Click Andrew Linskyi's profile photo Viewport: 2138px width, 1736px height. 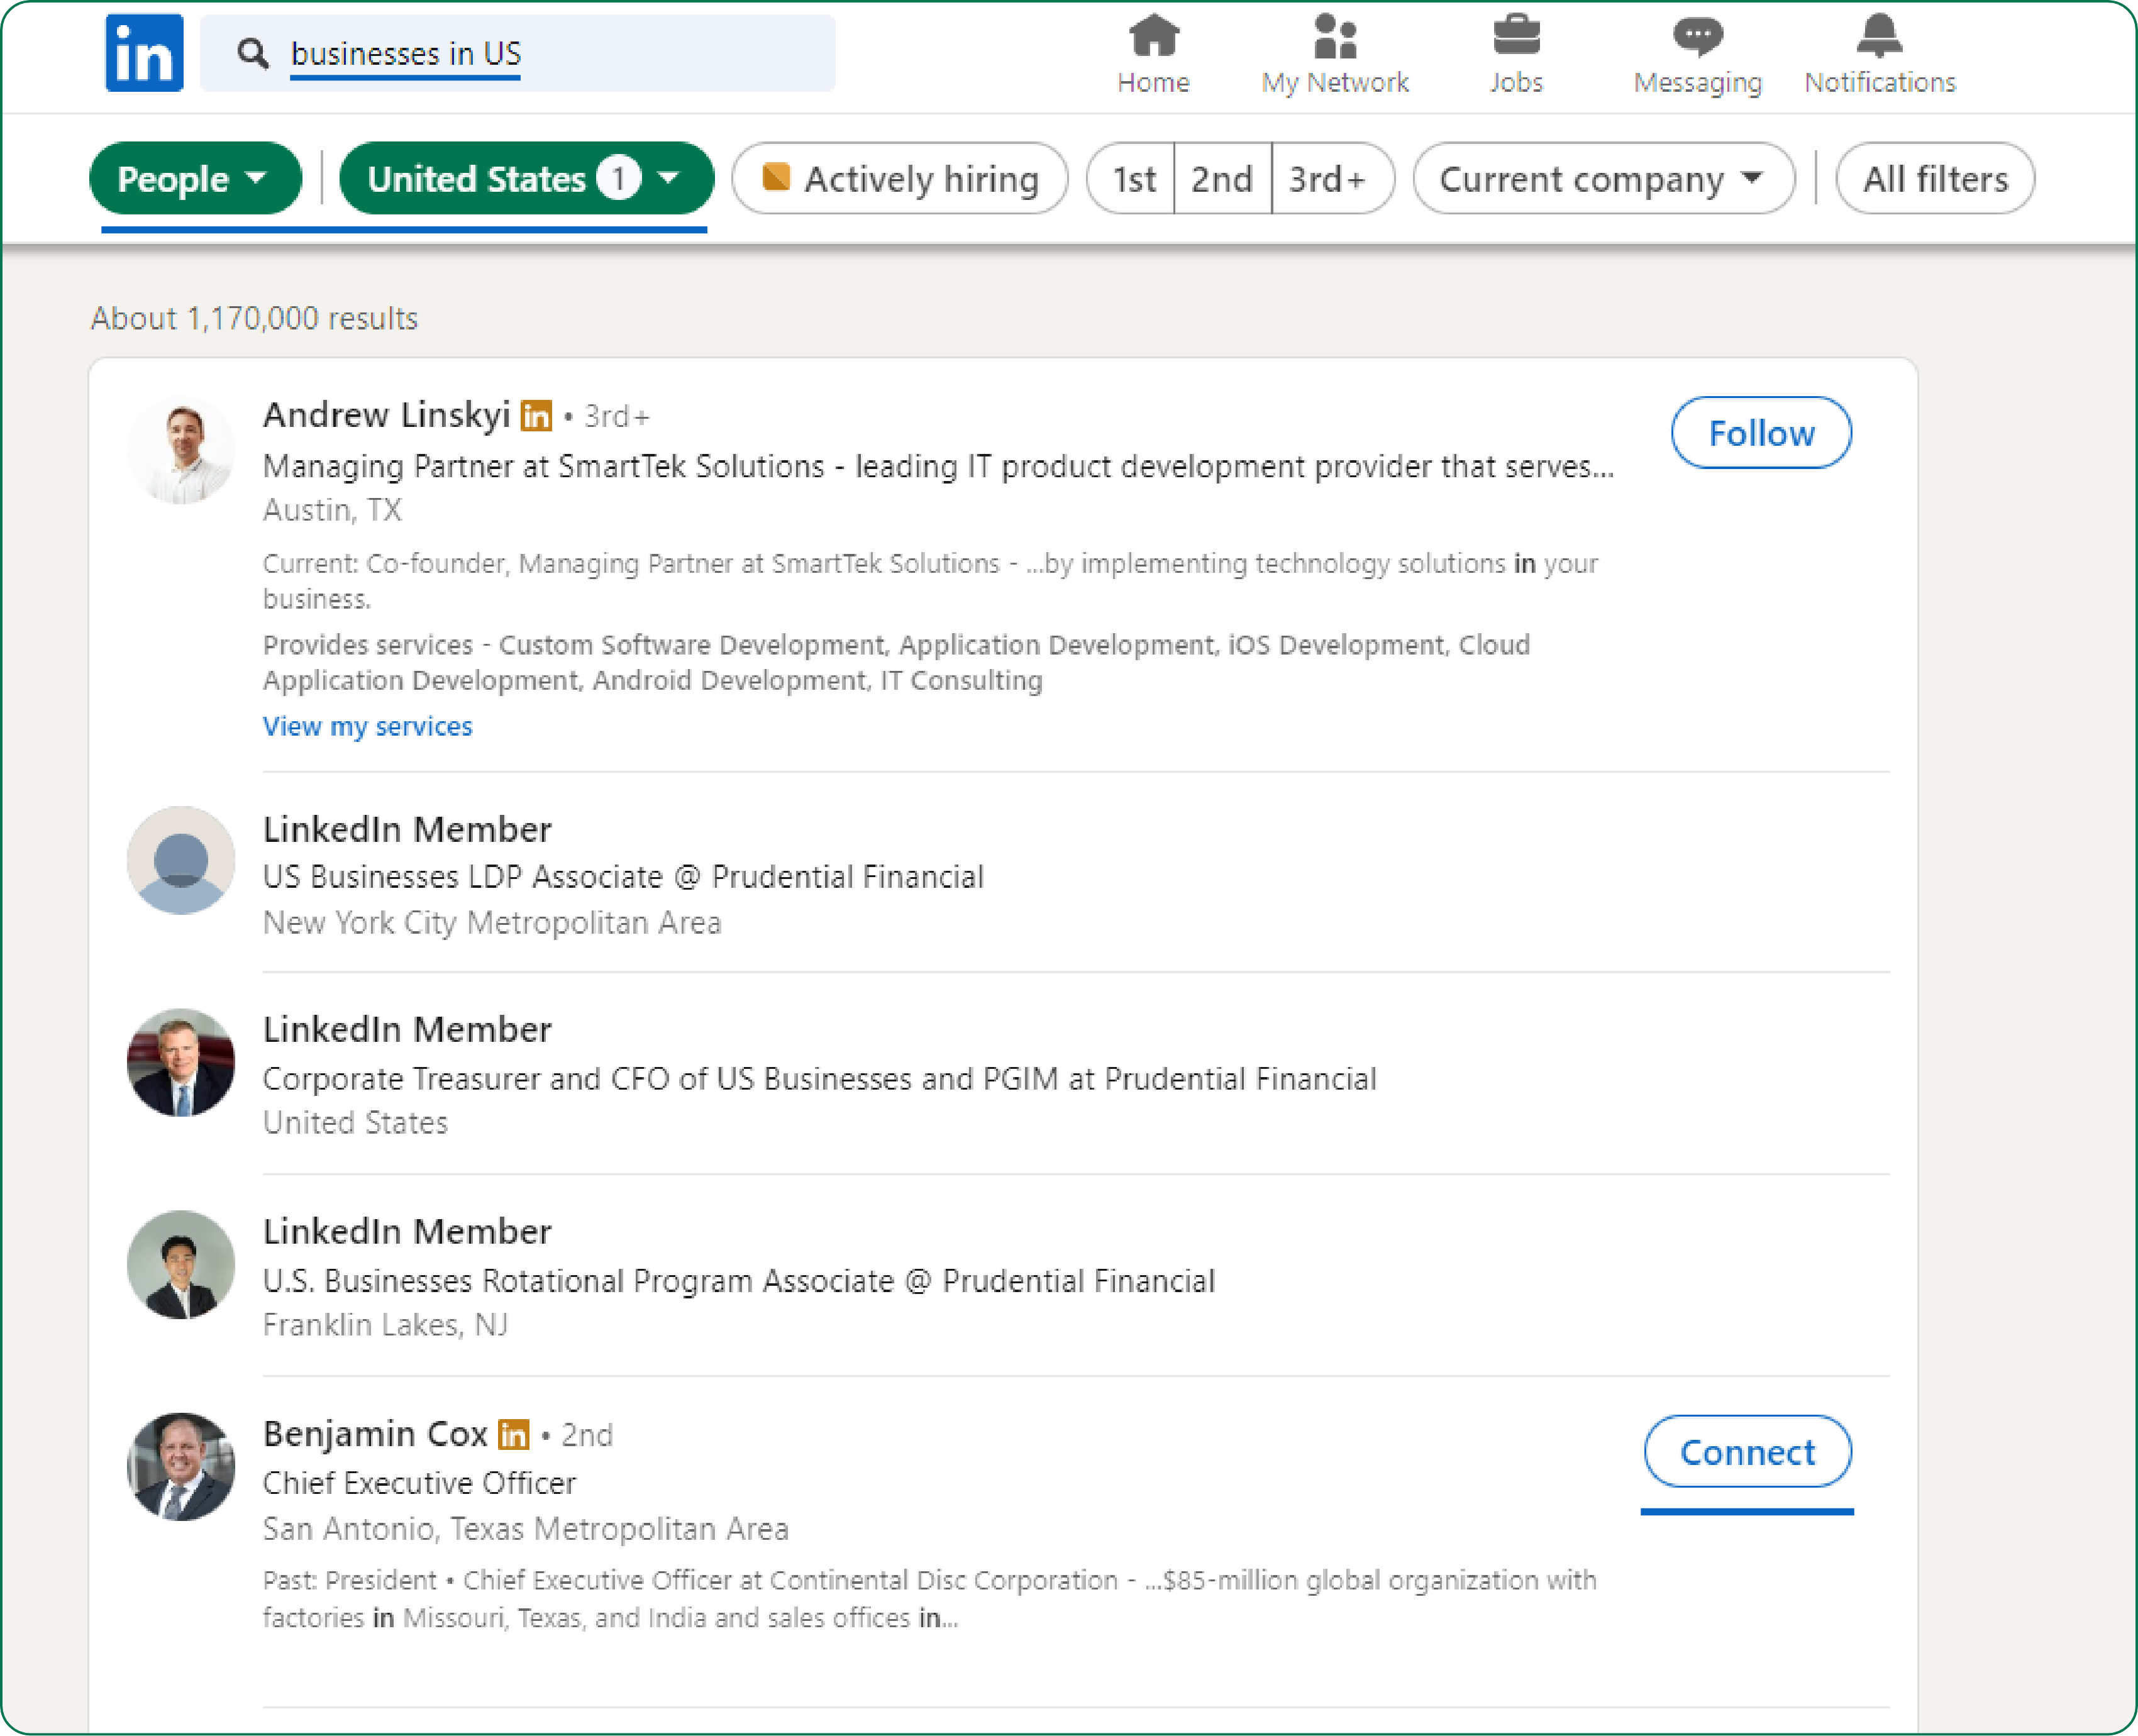pyautogui.click(x=181, y=451)
